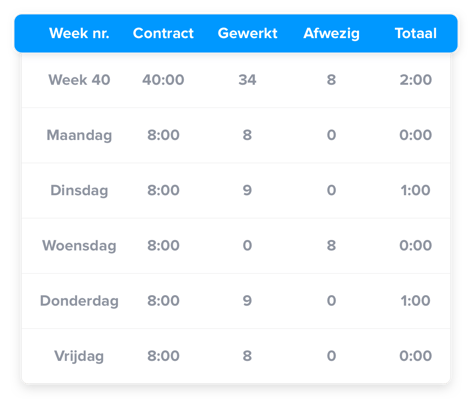This screenshot has height=399, width=472.
Task: Click Donderdag's 1:00 total cell
Action: pos(416,301)
